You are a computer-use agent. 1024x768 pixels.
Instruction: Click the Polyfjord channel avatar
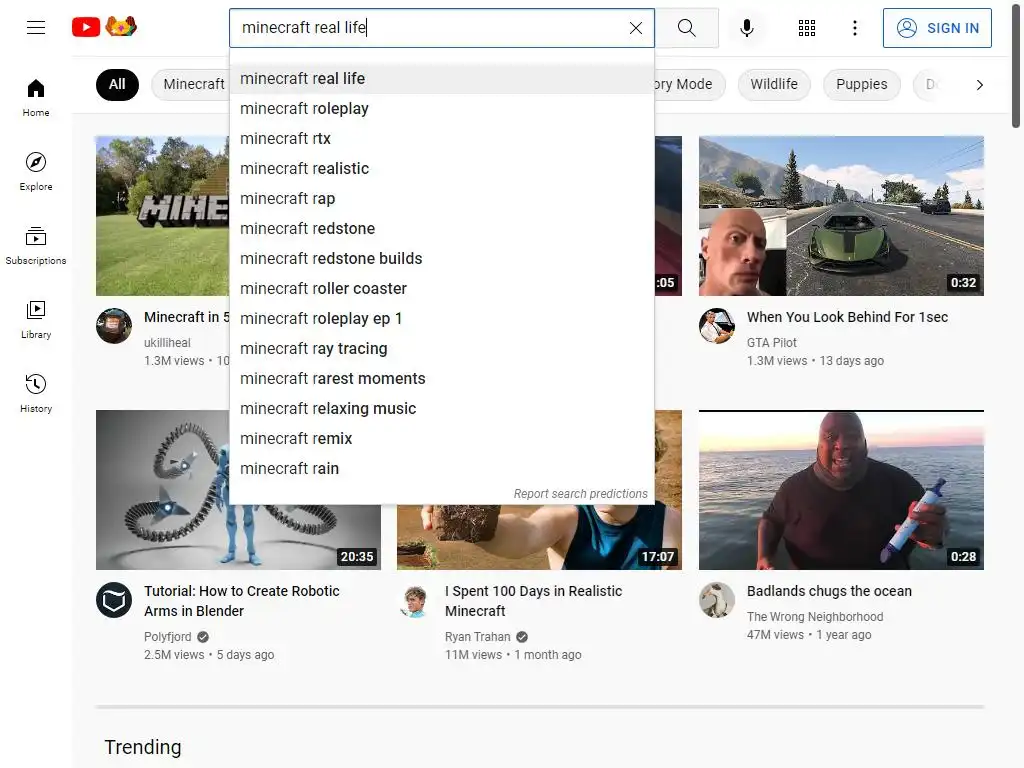coord(114,600)
